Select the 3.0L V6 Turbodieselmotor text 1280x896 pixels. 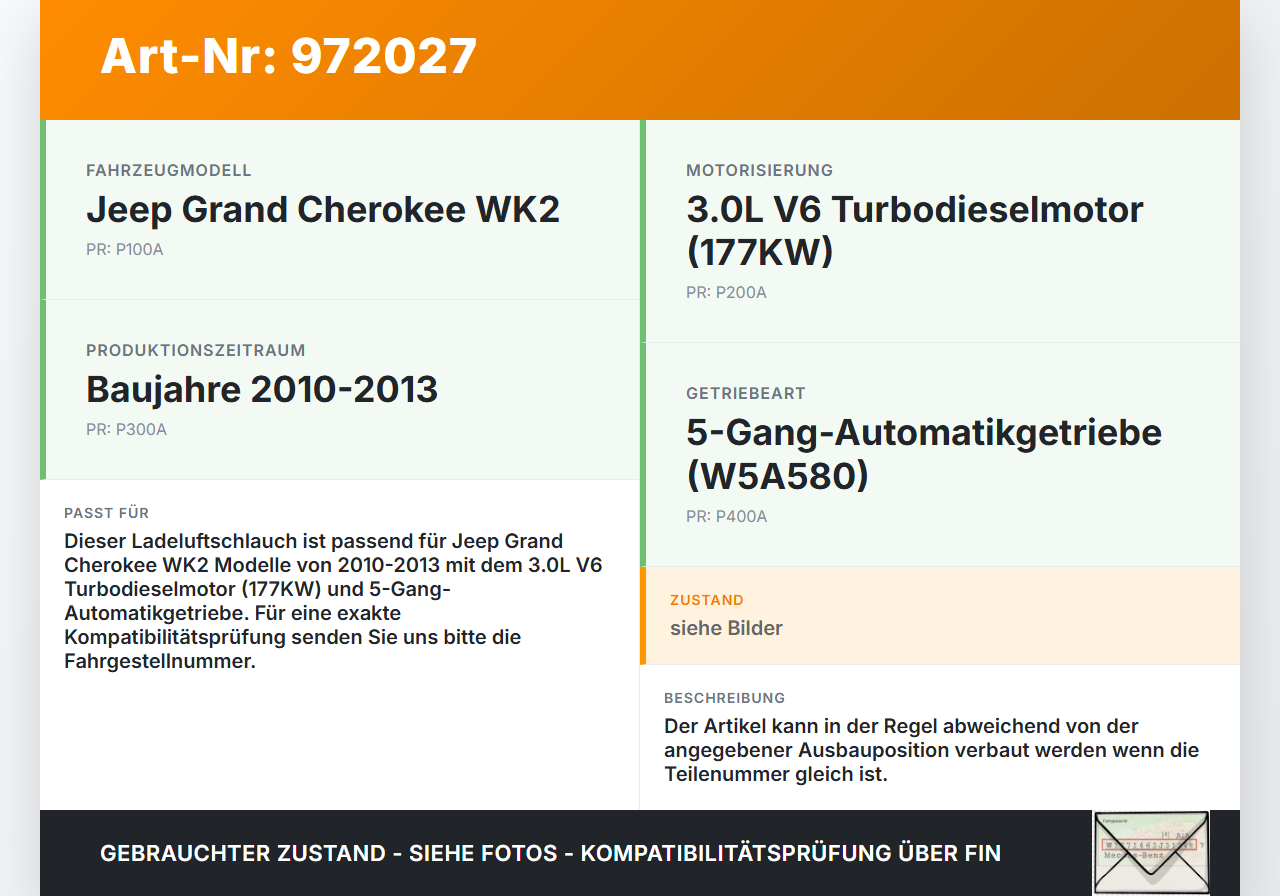(x=913, y=209)
